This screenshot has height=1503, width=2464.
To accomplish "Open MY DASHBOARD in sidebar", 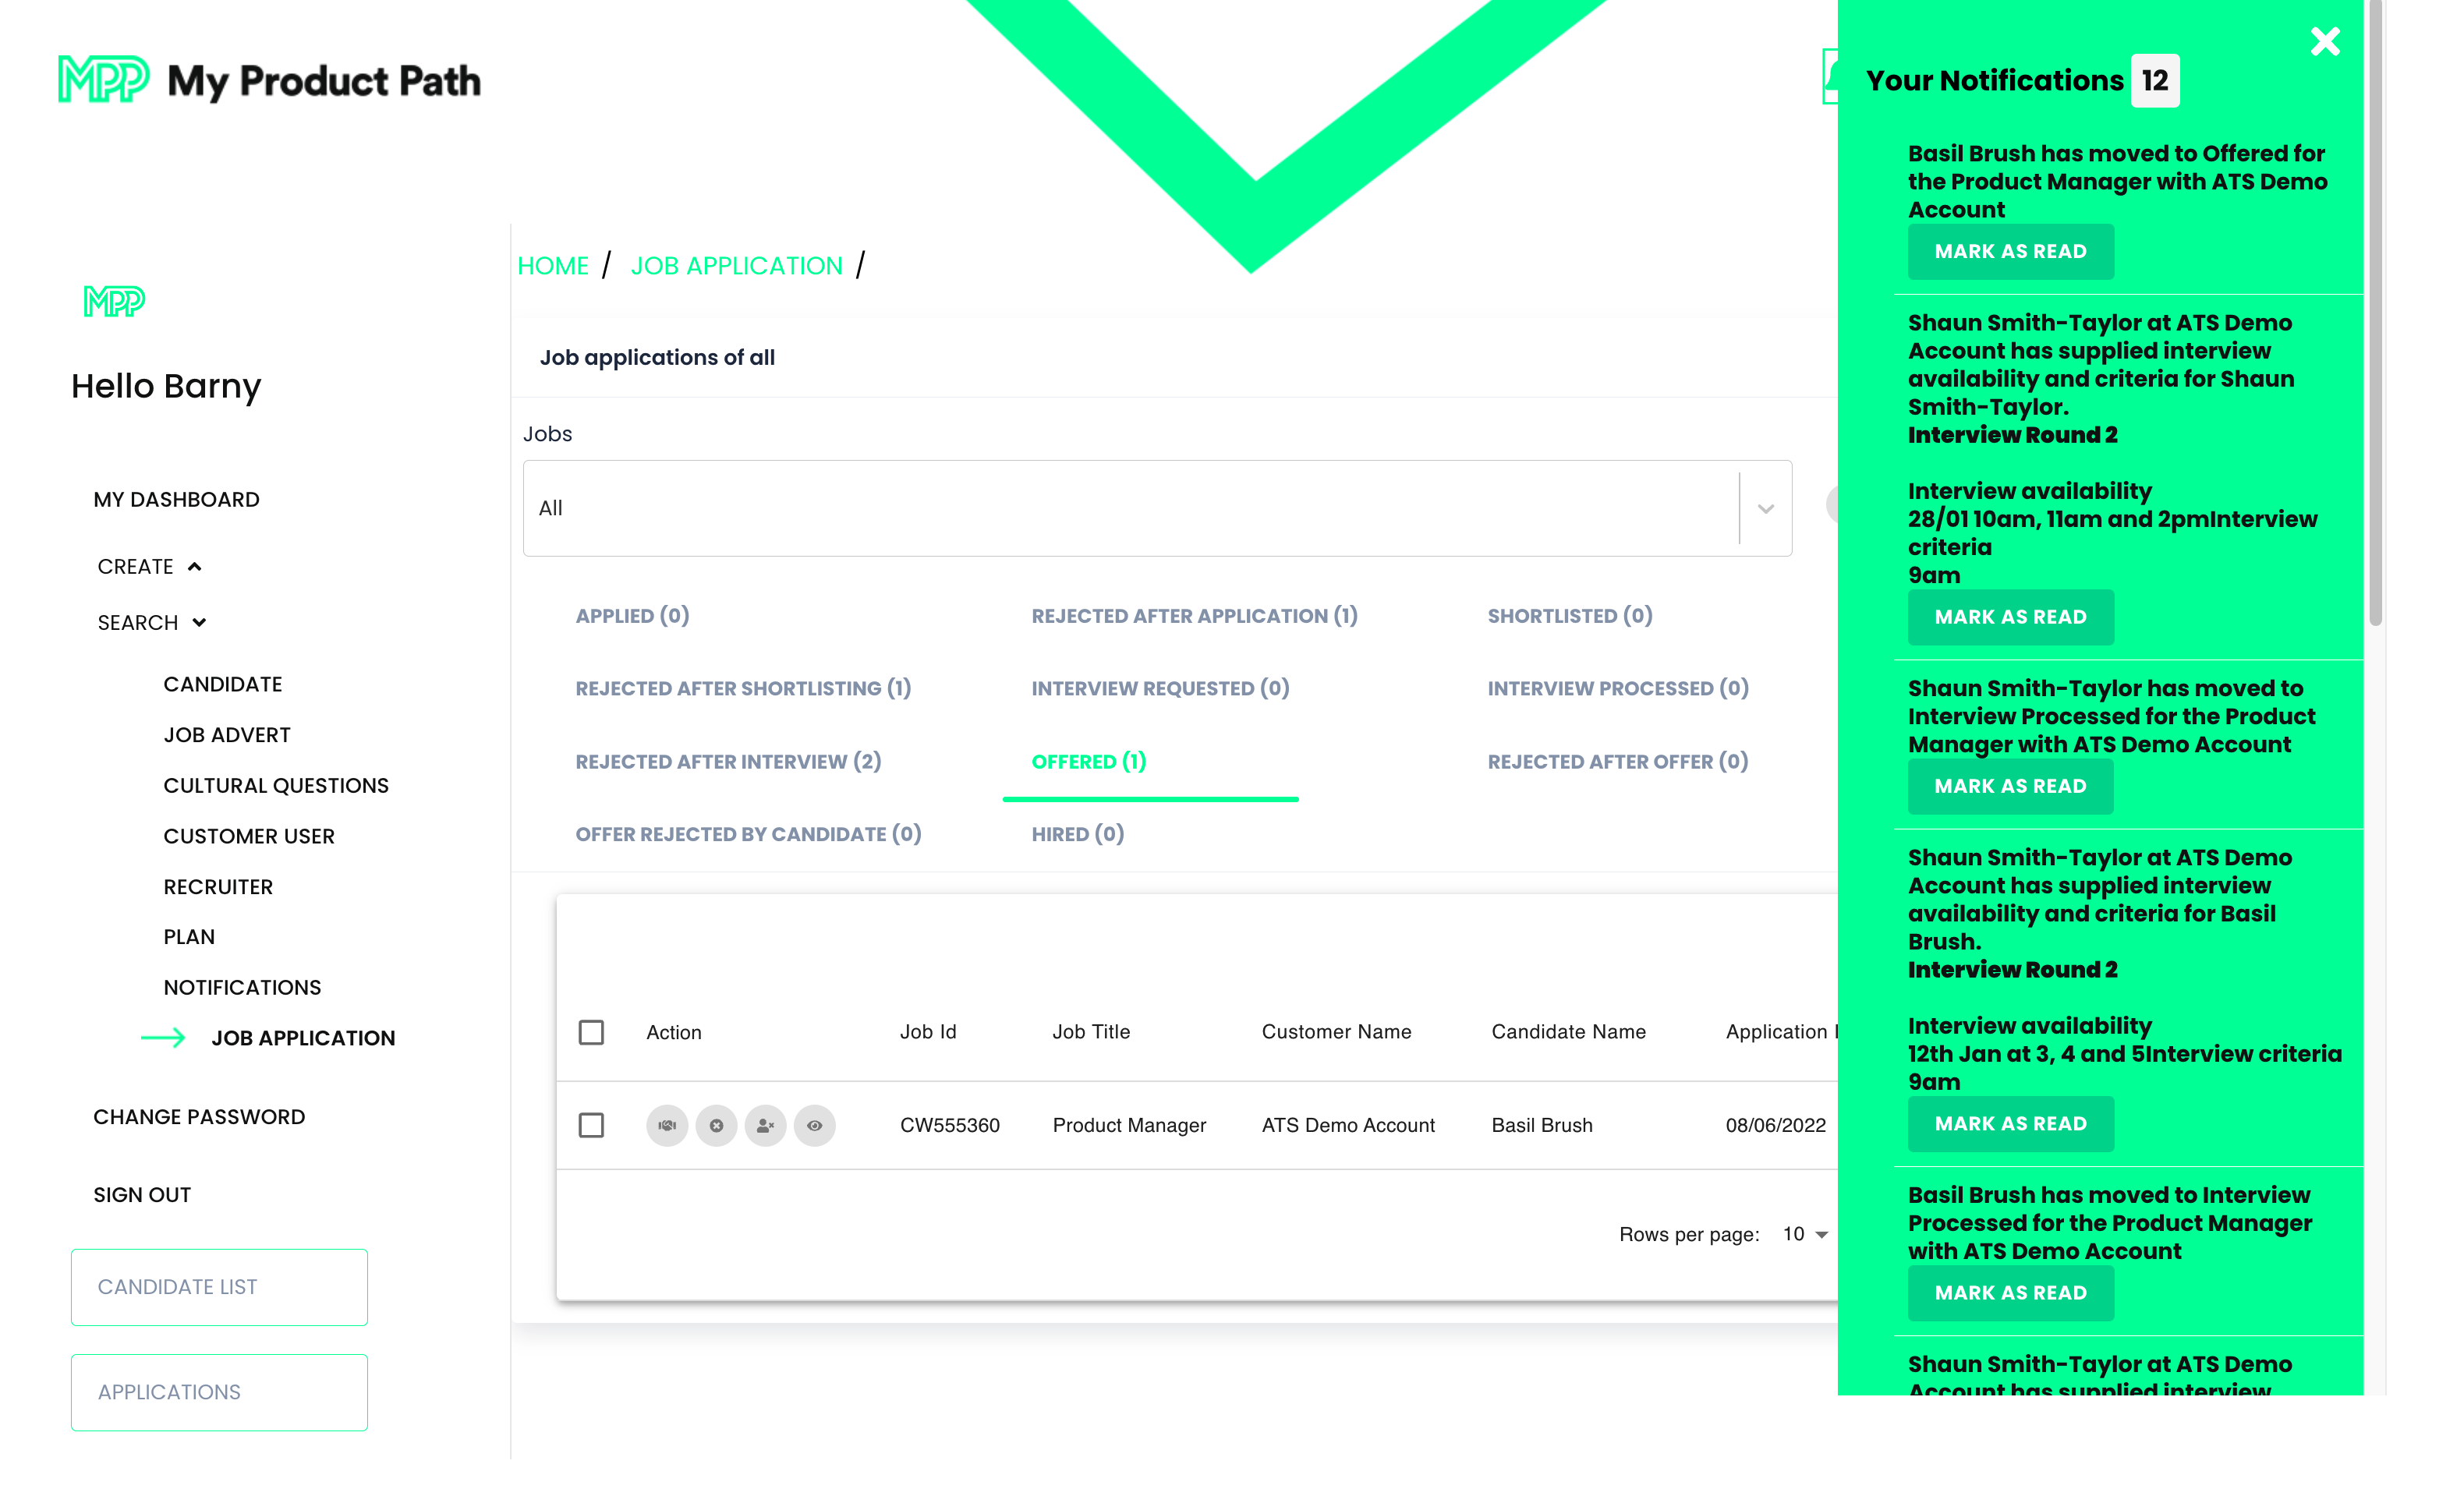I will [176, 499].
